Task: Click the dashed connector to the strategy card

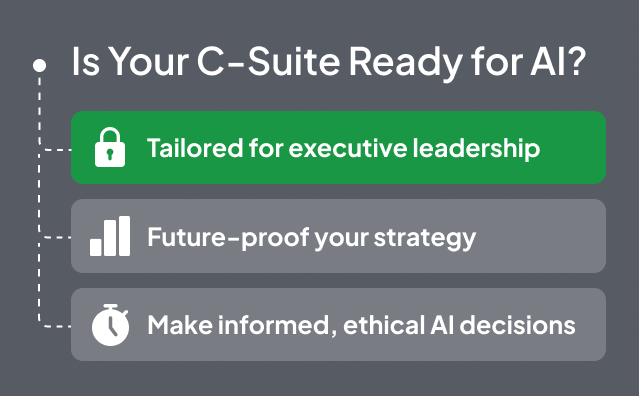Action: coord(57,238)
